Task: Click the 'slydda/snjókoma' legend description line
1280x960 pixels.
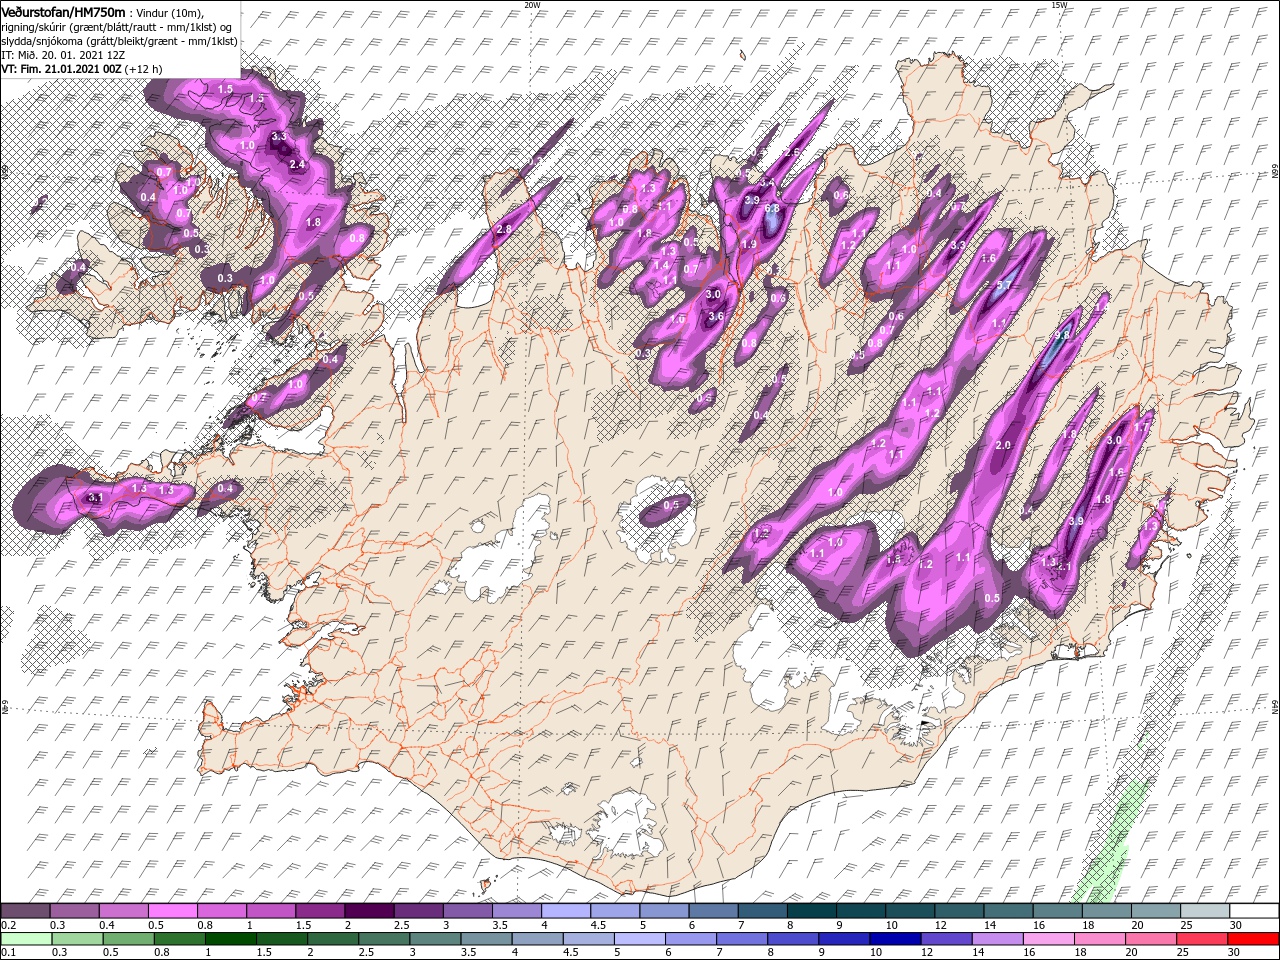Action: pos(119,41)
